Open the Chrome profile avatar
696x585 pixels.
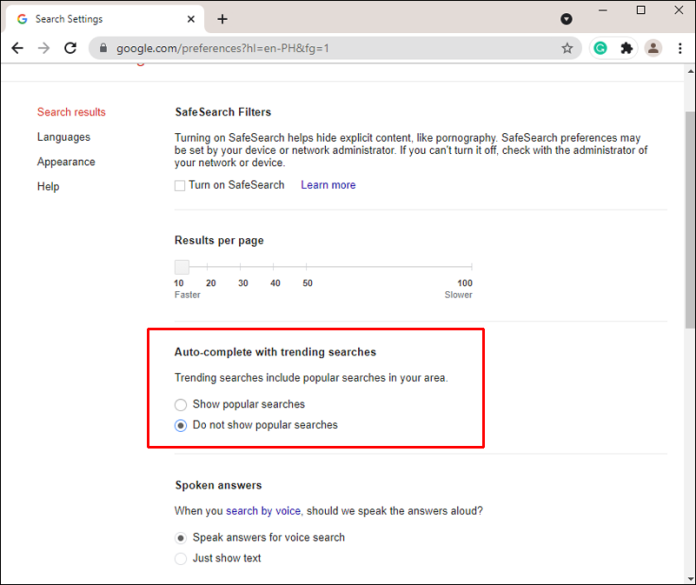pyautogui.click(x=653, y=48)
